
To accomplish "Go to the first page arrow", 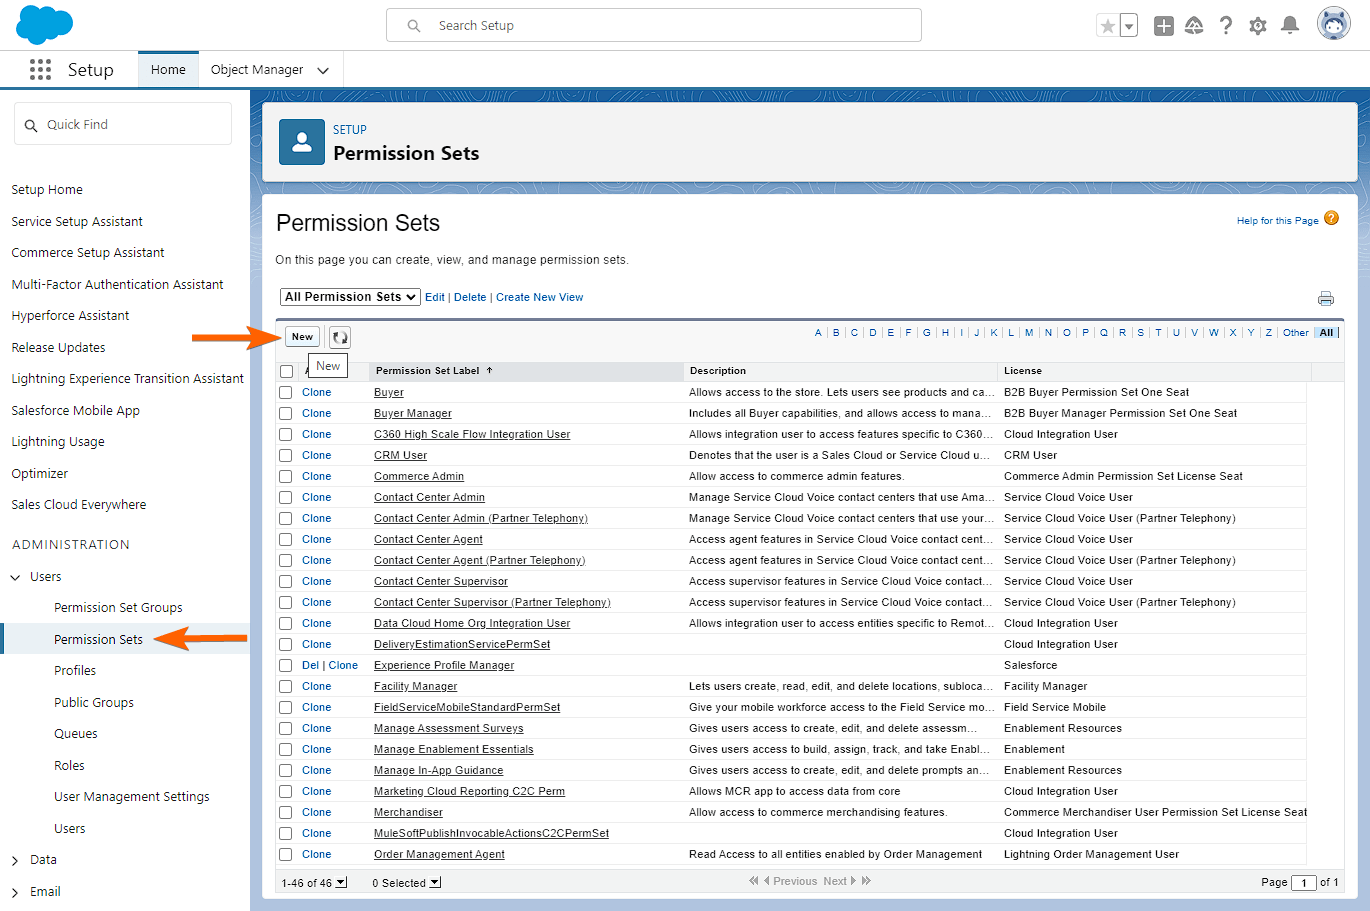I will point(754,881).
